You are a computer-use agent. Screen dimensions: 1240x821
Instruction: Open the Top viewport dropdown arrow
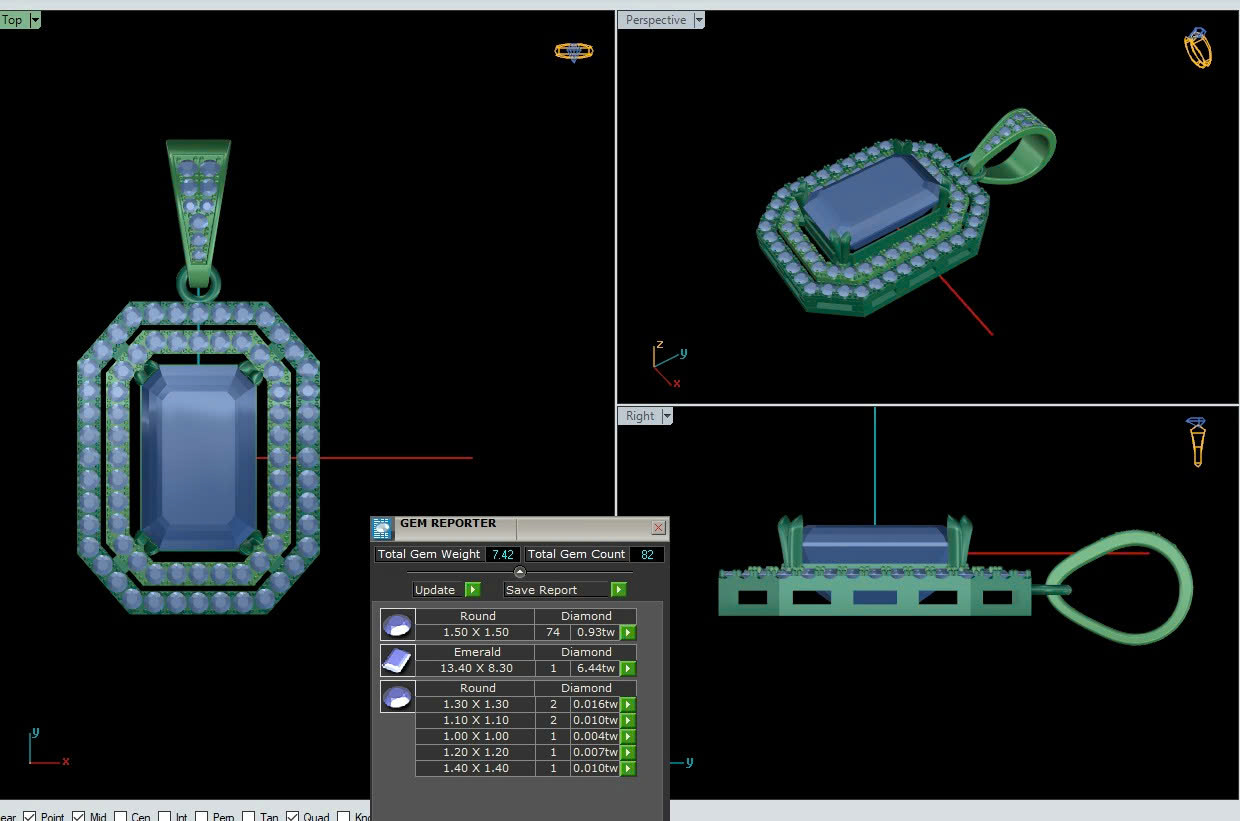pos(35,20)
